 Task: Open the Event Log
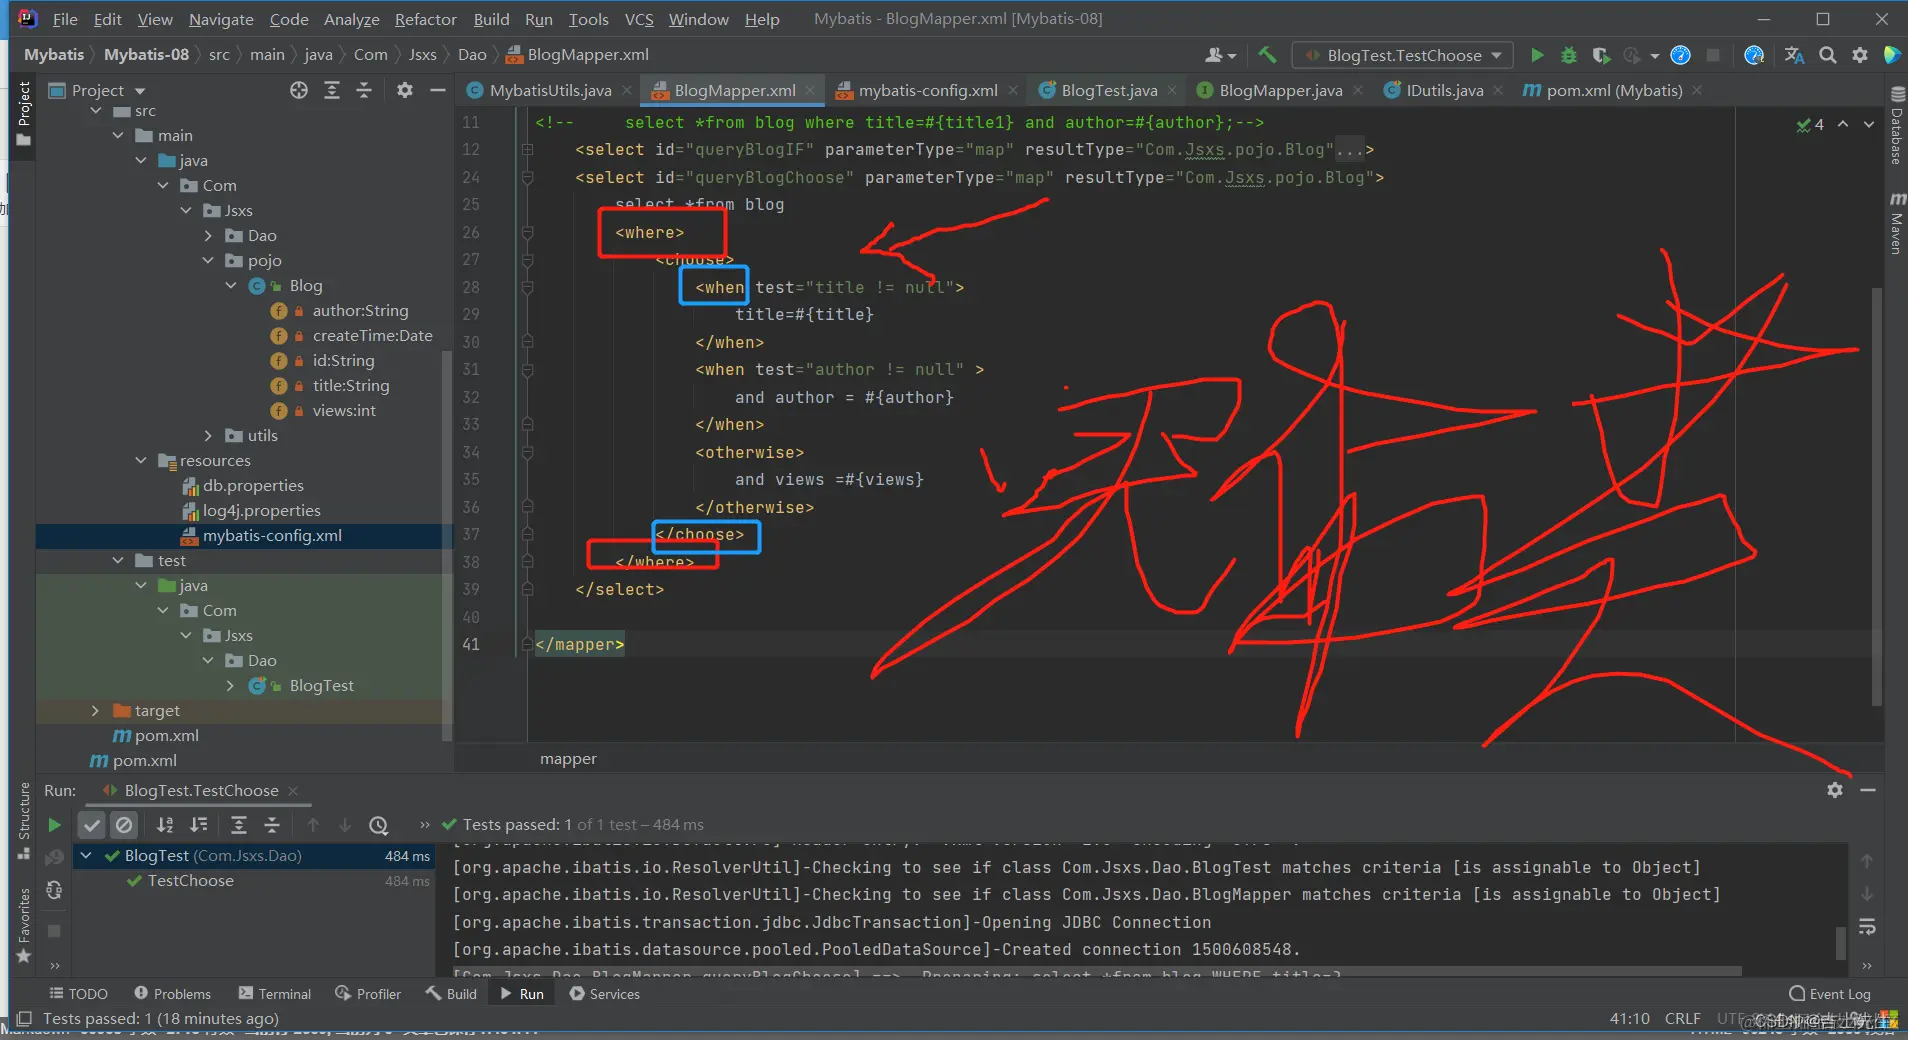coord(1829,994)
